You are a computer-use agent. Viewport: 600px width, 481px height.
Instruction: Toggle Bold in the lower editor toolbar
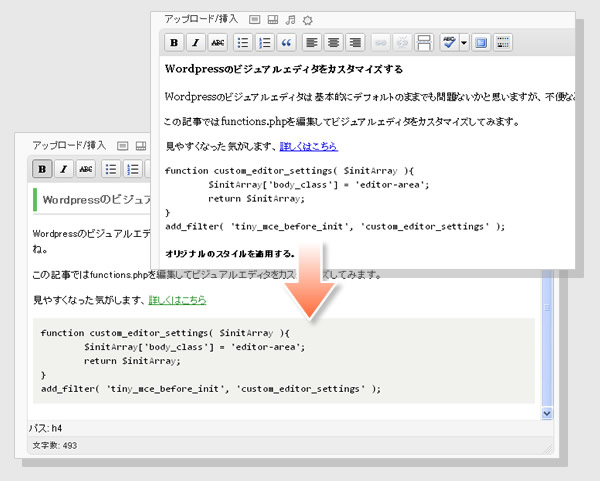click(42, 169)
